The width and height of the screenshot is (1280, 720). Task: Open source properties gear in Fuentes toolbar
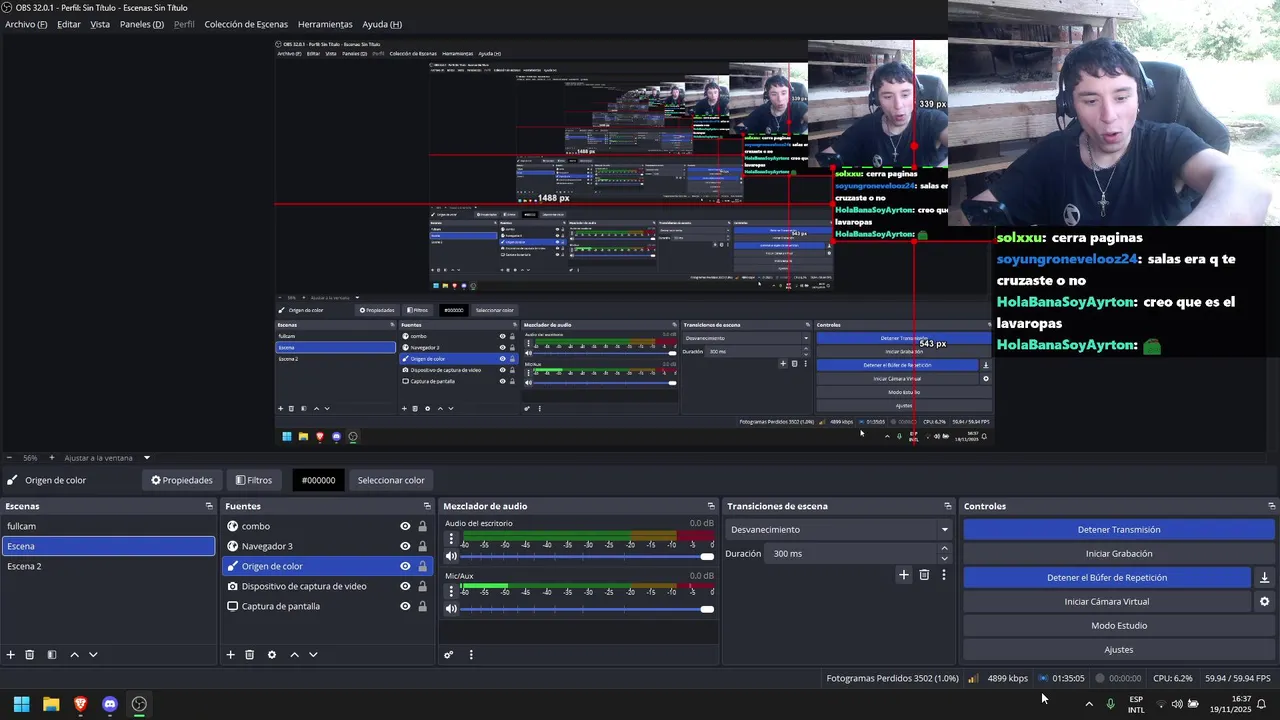[272, 655]
